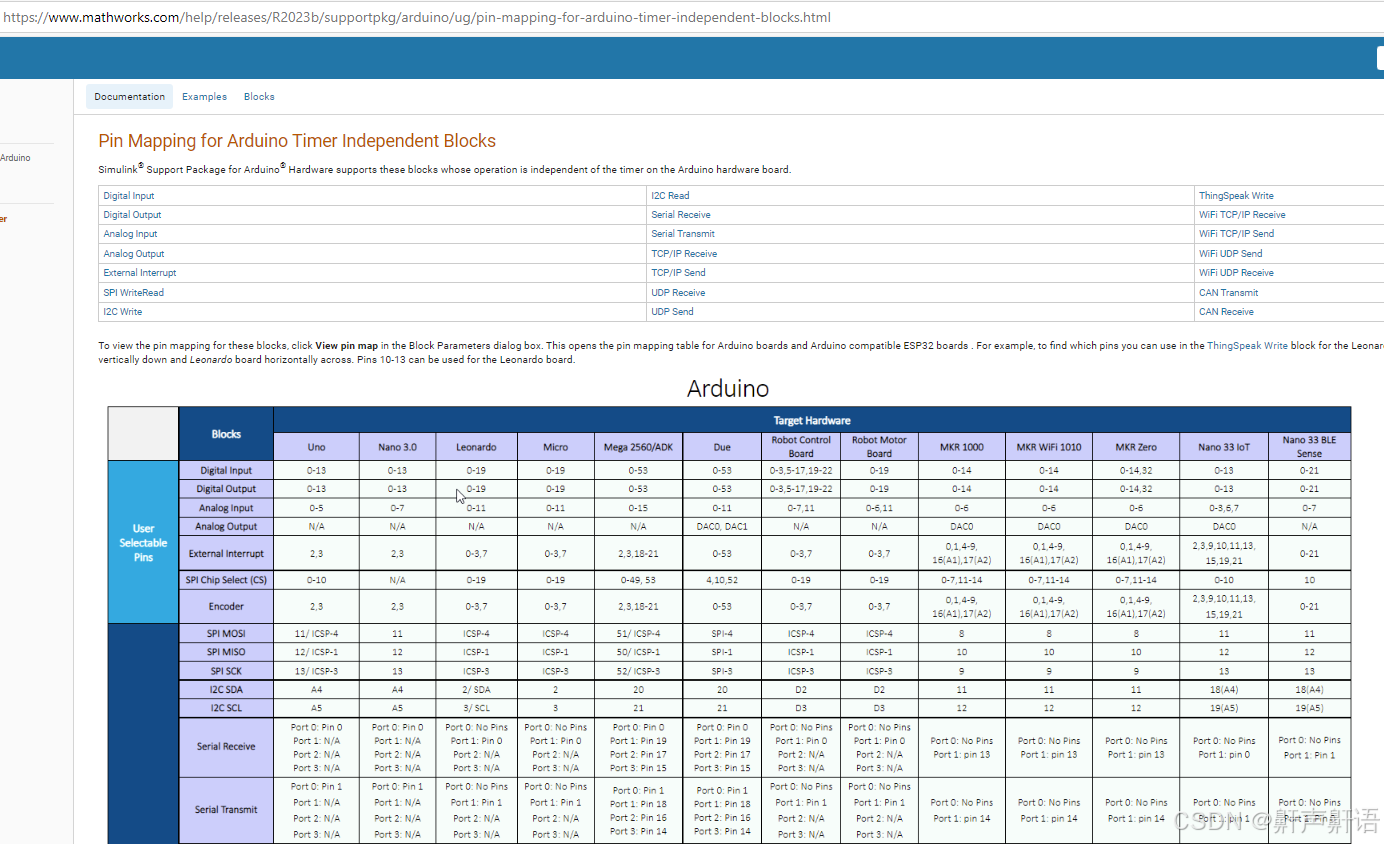1384x844 pixels.
Task: Open the External Interrupt link in the blocks list
Action: (x=140, y=273)
